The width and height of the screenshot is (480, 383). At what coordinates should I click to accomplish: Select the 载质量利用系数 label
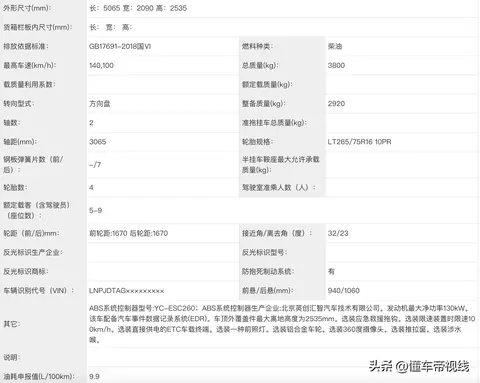tap(29, 84)
